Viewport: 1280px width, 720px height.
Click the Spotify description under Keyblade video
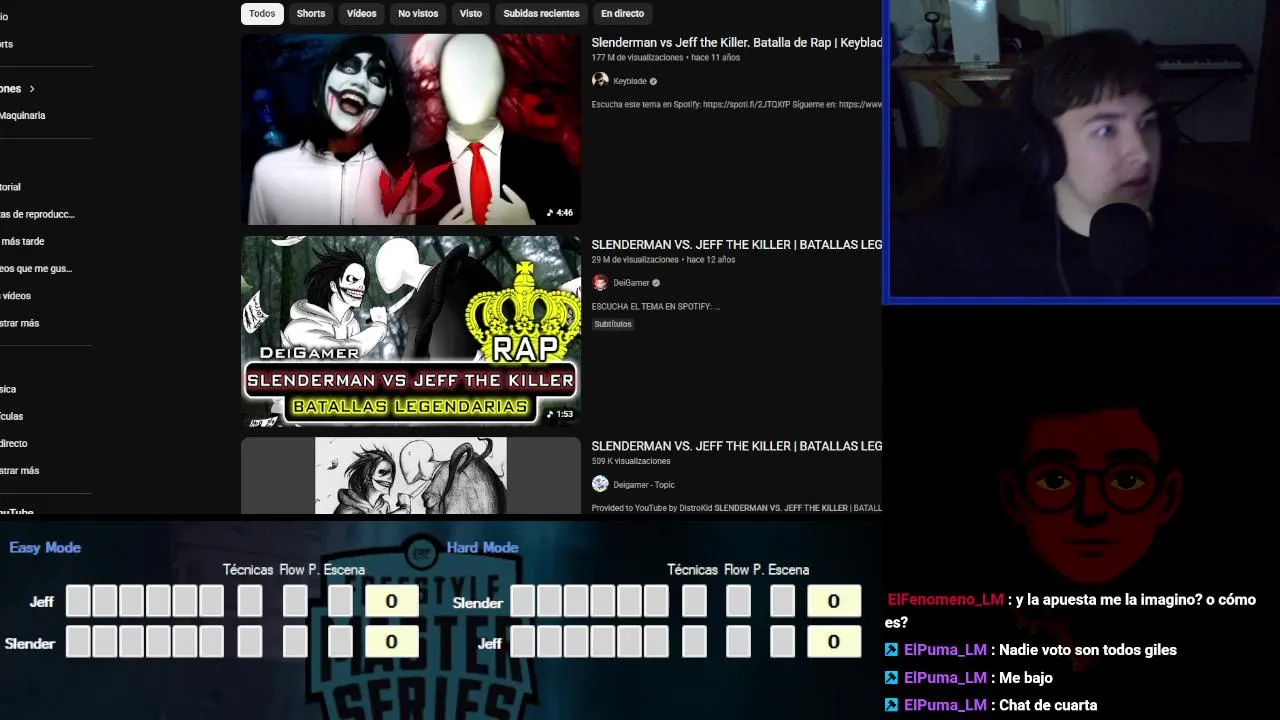[736, 104]
